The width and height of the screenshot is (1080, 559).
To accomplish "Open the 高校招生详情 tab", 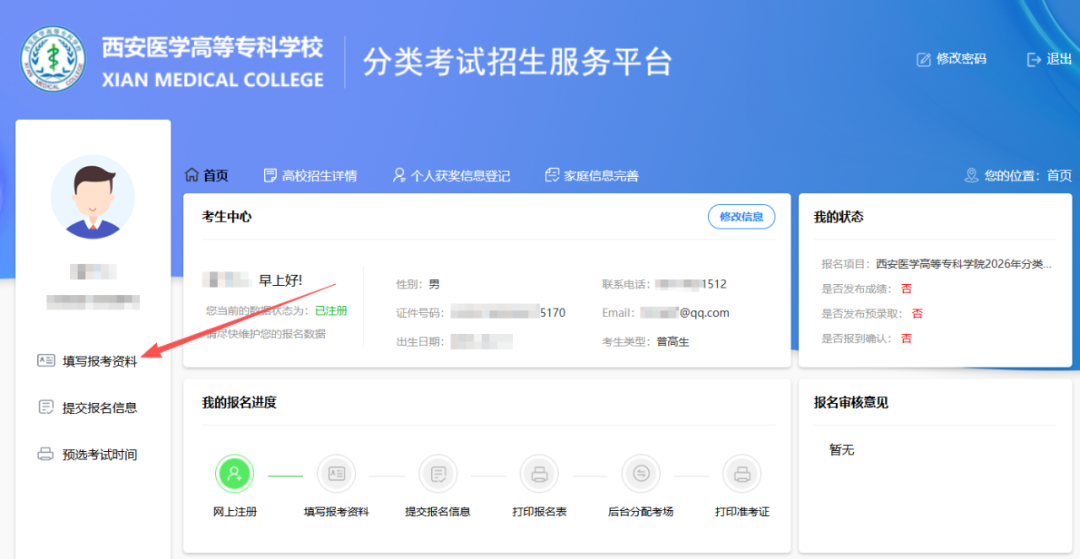I will coord(310,176).
